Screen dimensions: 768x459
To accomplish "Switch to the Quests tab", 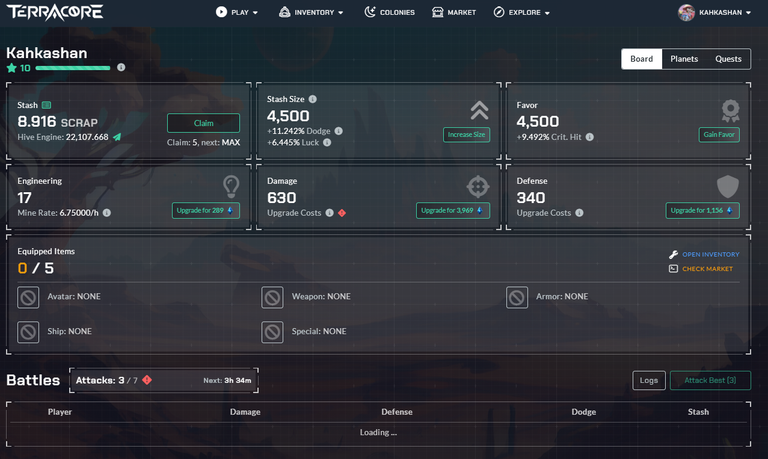I will tap(728, 59).
